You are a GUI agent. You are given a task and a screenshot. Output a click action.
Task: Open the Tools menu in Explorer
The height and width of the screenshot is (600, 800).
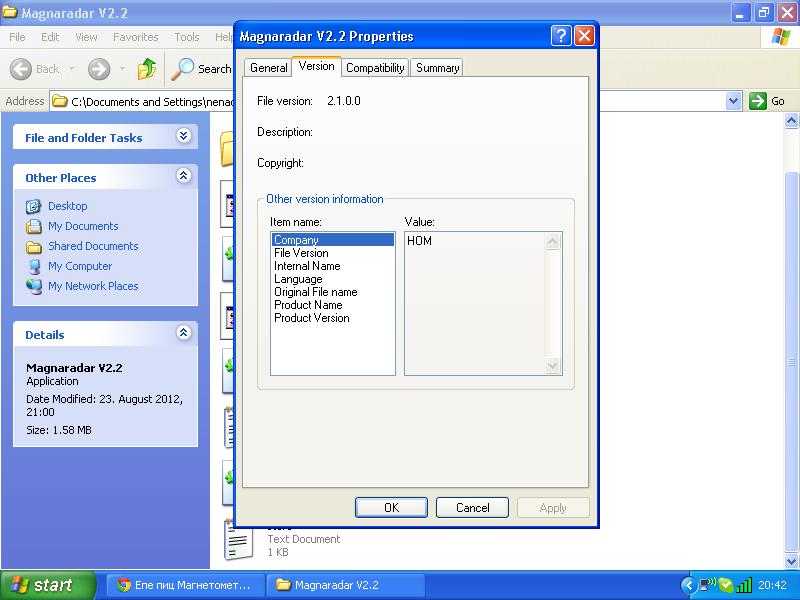(187, 37)
